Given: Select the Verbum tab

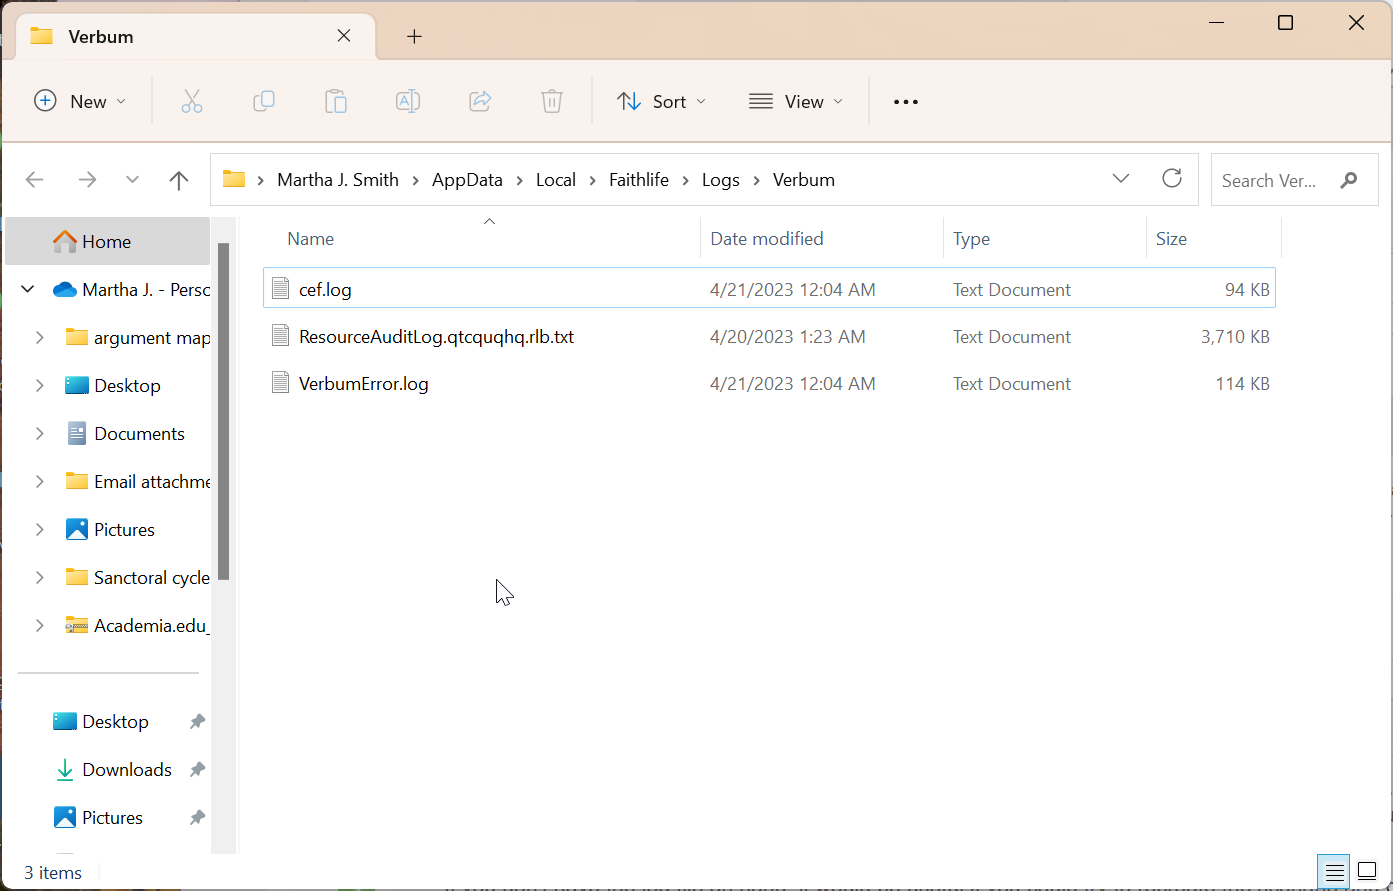Looking at the screenshot, I should tap(196, 37).
